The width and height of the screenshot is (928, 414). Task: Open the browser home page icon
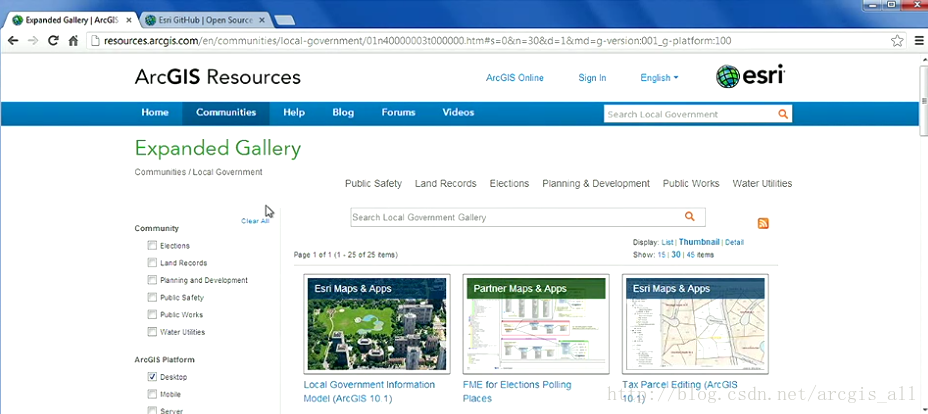pyautogui.click(x=73, y=41)
